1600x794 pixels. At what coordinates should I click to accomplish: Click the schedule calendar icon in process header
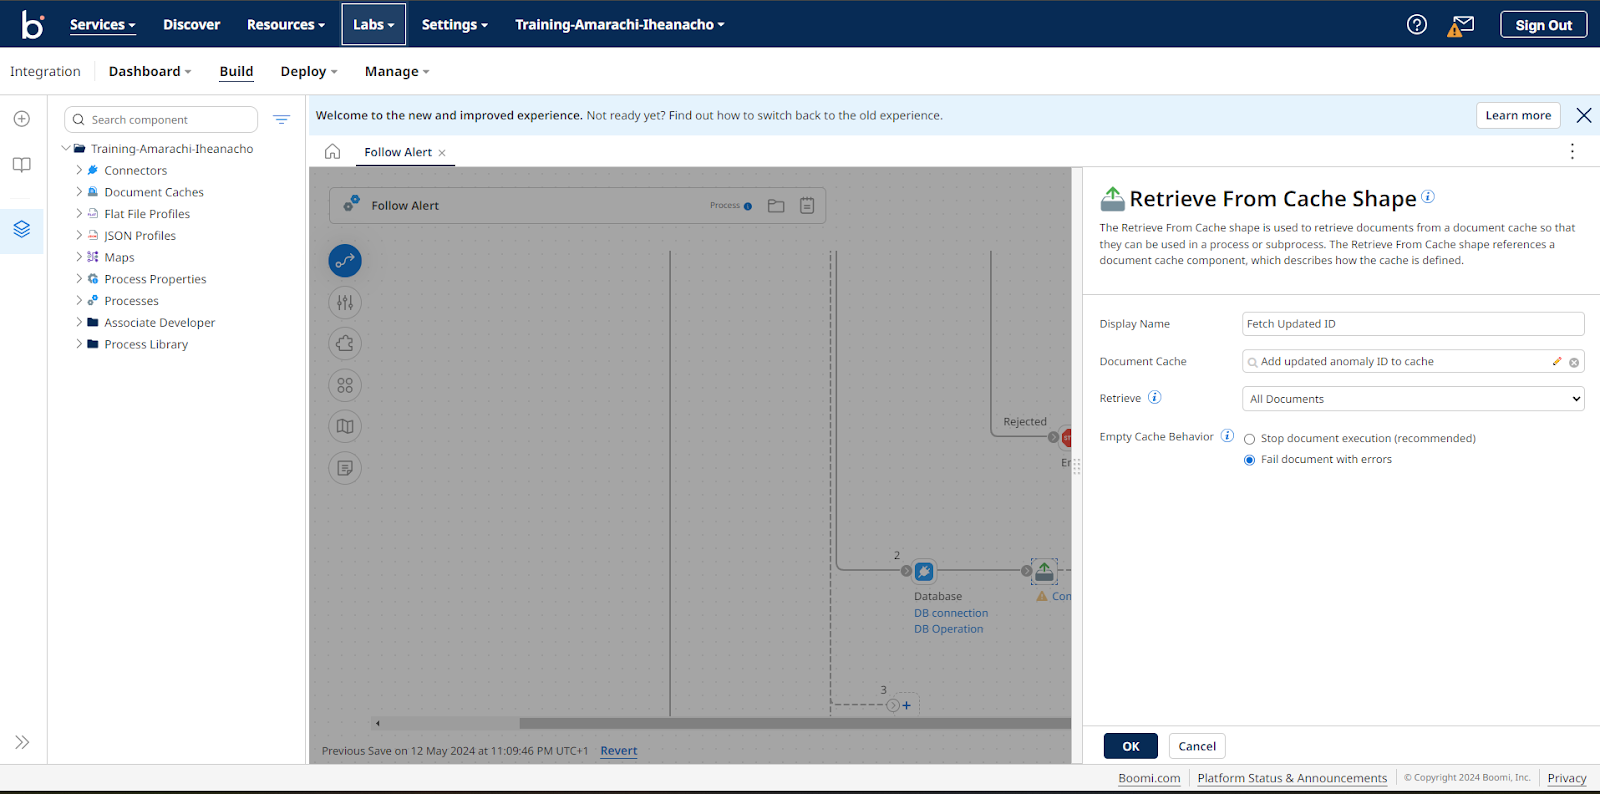[807, 206]
